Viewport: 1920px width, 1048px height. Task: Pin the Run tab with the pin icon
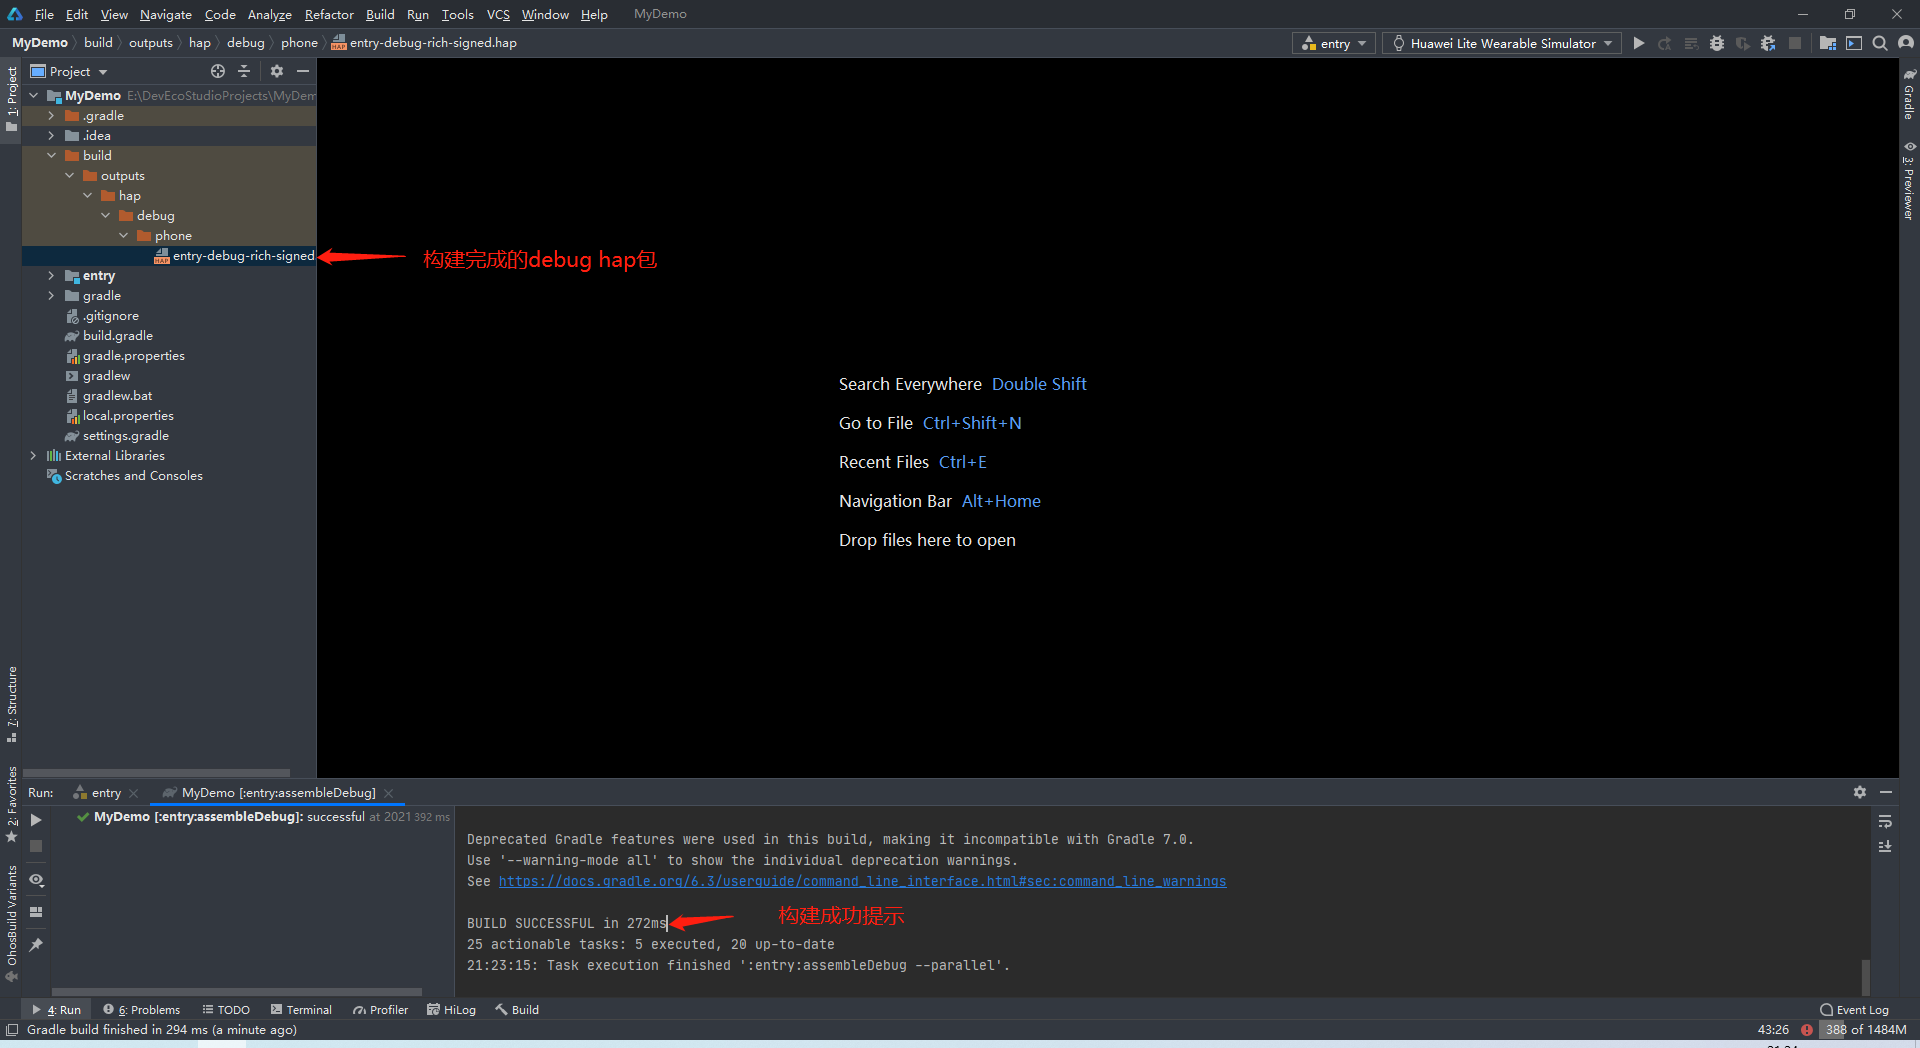pos(36,945)
